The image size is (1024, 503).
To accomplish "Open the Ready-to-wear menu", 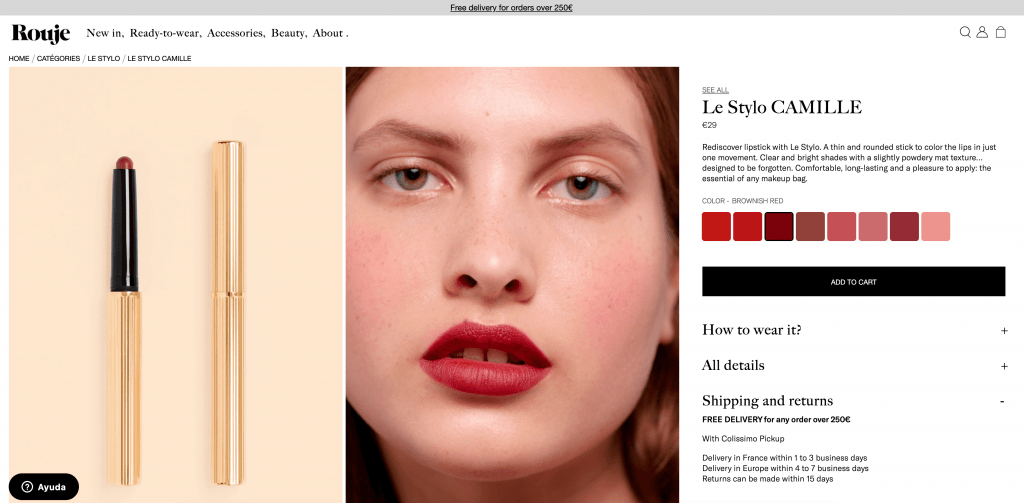I will [x=165, y=33].
